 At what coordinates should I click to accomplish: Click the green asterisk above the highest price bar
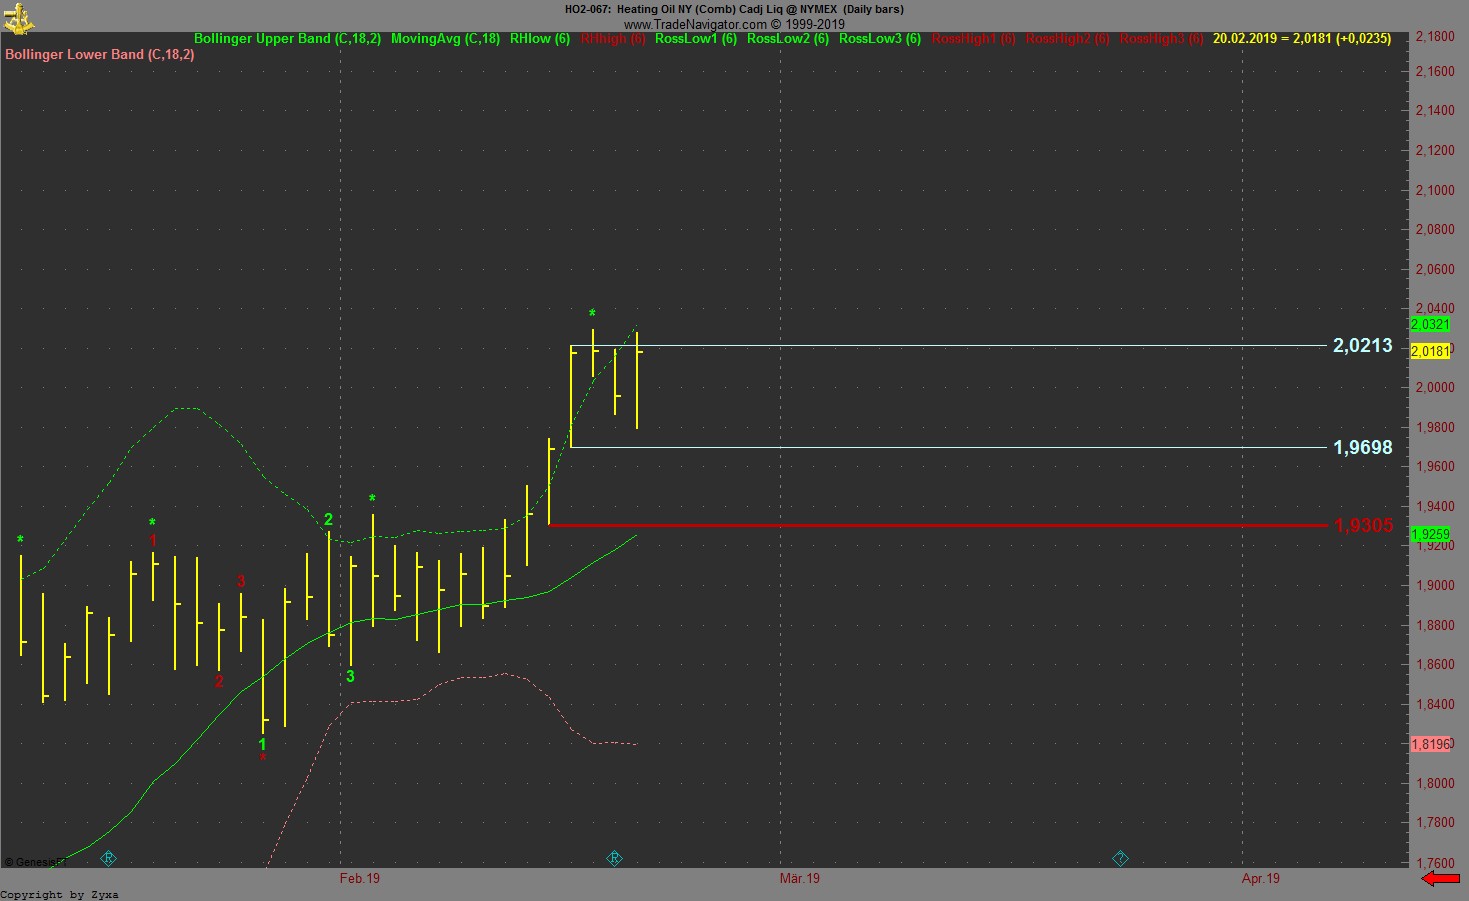[592, 313]
